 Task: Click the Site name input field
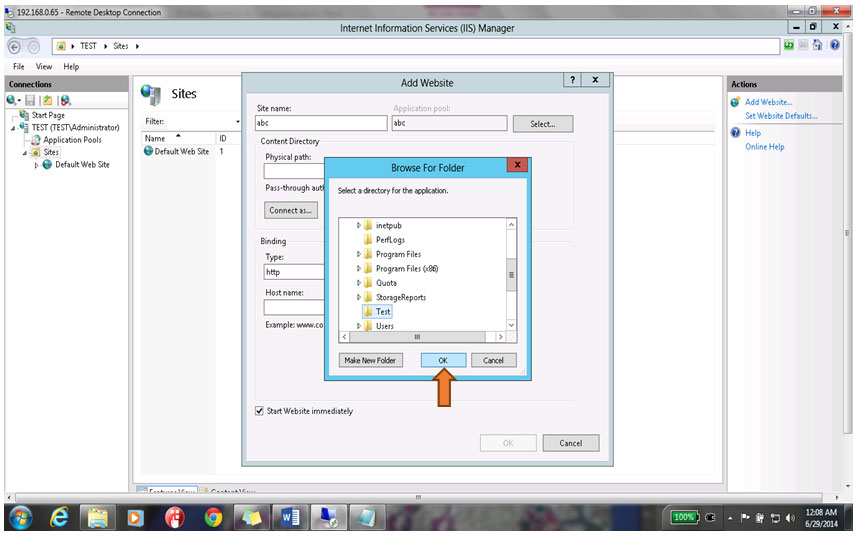(321, 123)
